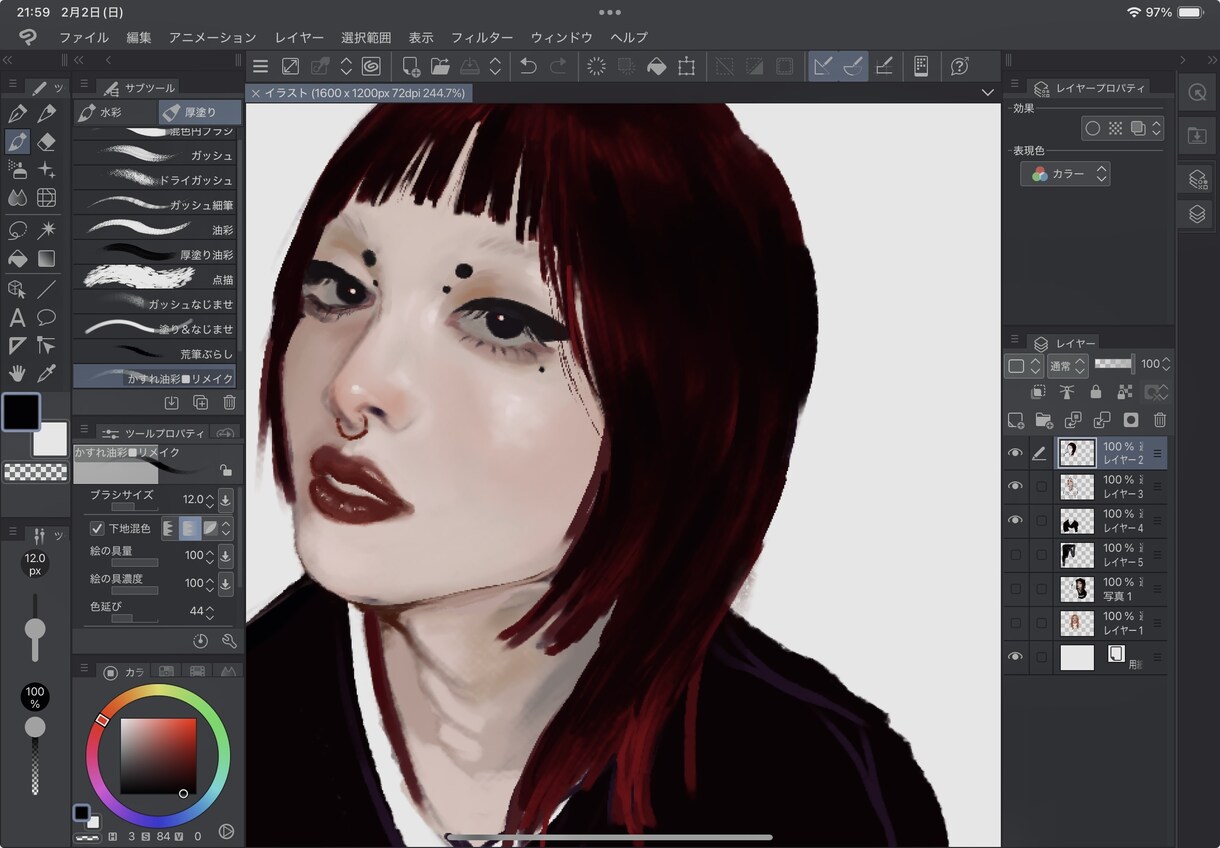Viewport: 1220px width, 848px height.
Task: Create new layer folder icon
Action: coord(1044,420)
